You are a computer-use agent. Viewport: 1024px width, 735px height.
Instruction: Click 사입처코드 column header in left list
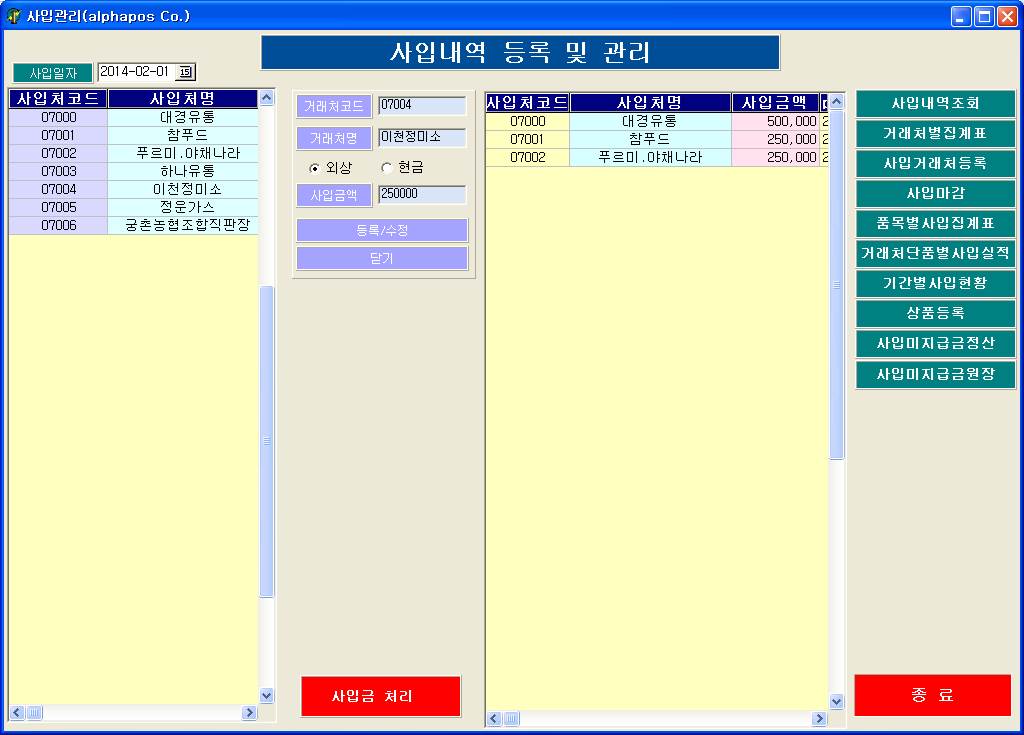click(58, 99)
